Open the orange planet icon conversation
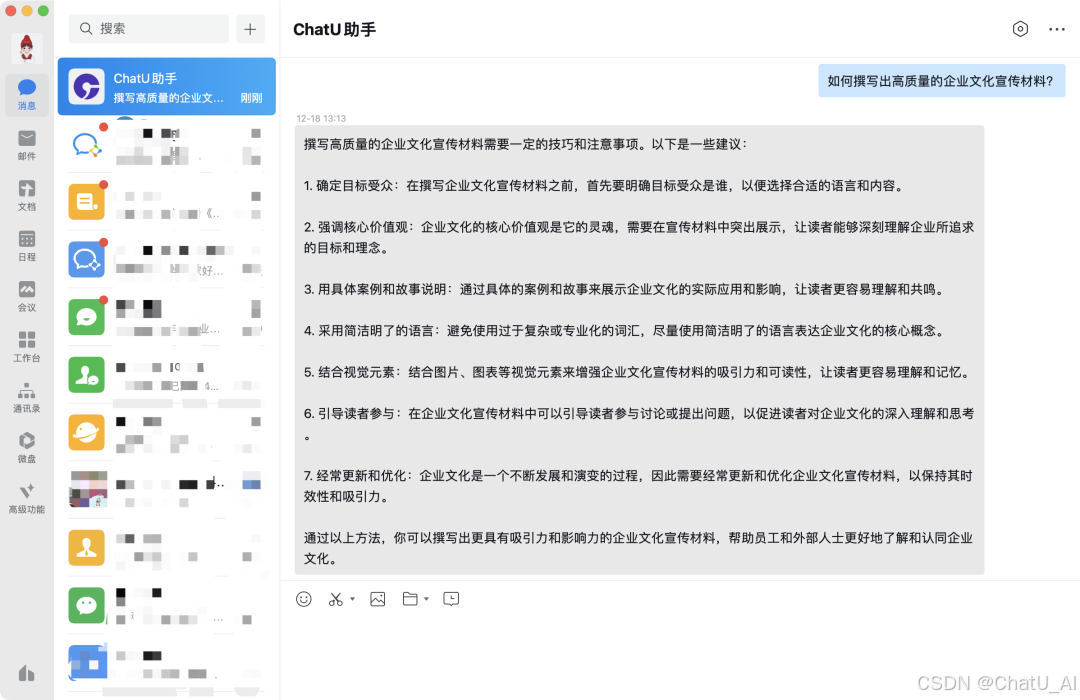 click(167, 432)
